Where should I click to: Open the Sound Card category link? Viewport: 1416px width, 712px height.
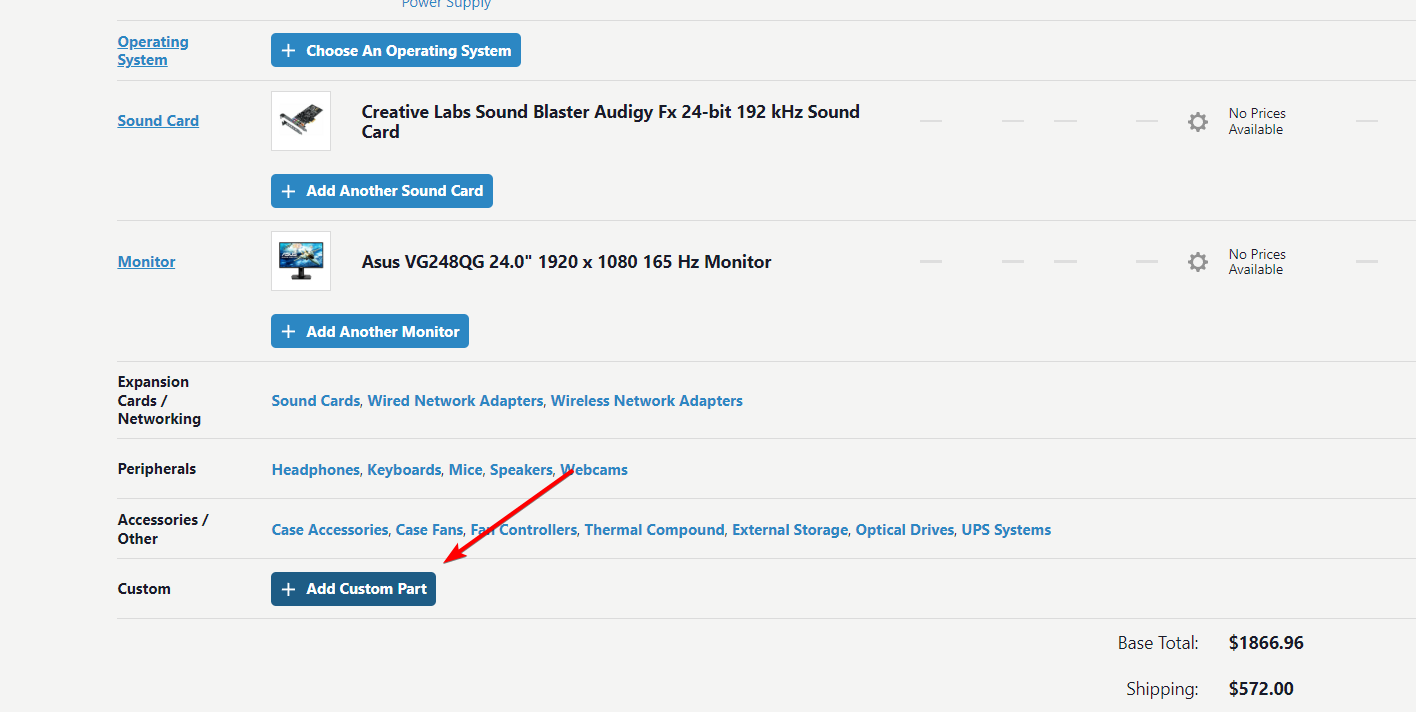click(158, 120)
